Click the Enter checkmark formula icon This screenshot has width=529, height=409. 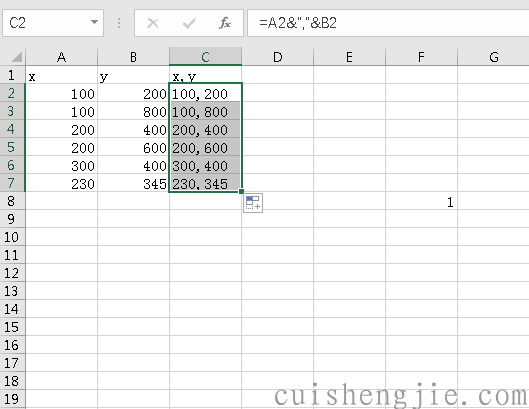189,23
